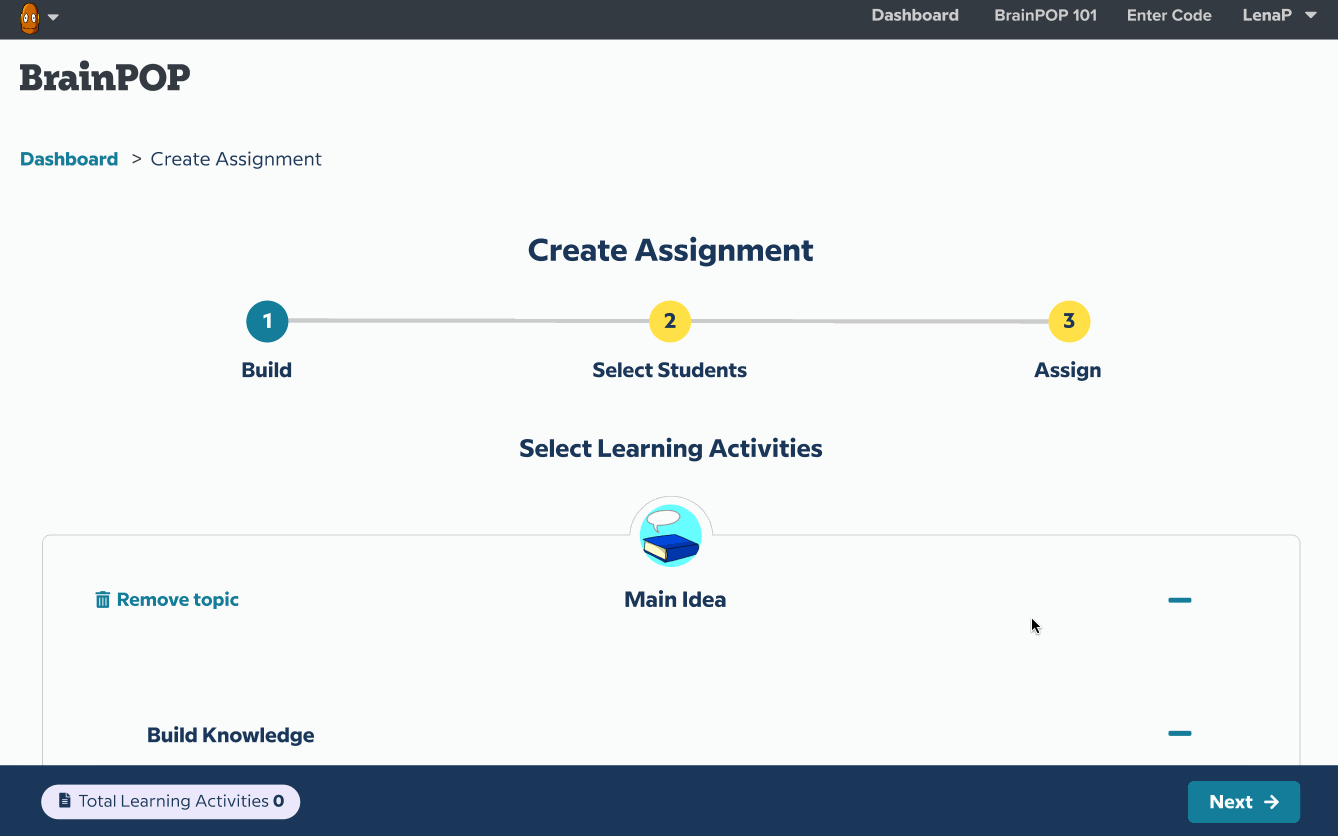Click the BrainPOP logo
Screen dimensions: 1338x836
(104, 77)
